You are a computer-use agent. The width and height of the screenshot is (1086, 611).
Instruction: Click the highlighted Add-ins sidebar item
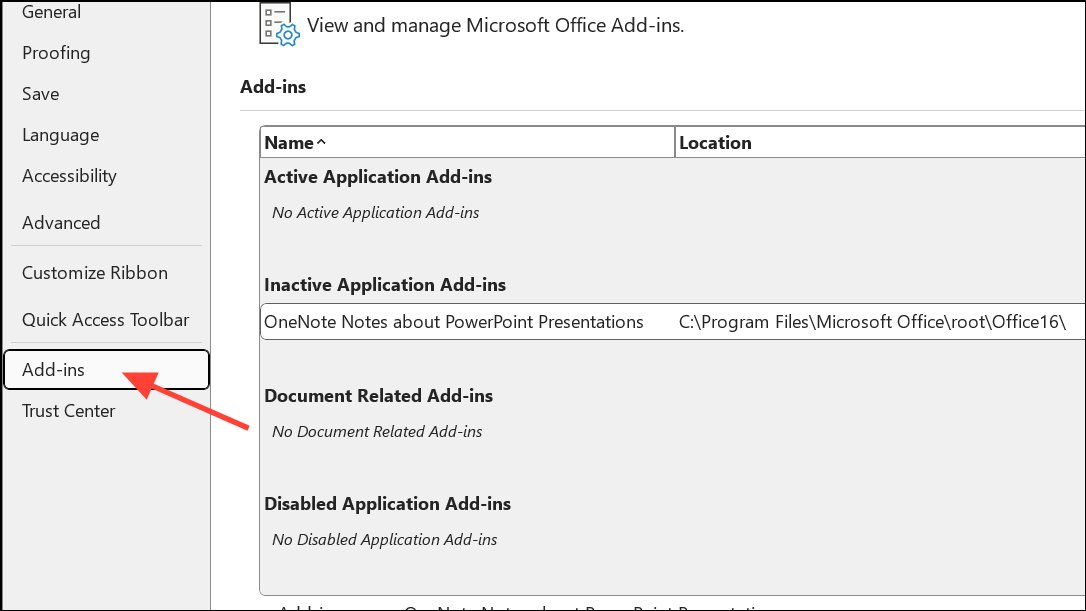(54, 370)
